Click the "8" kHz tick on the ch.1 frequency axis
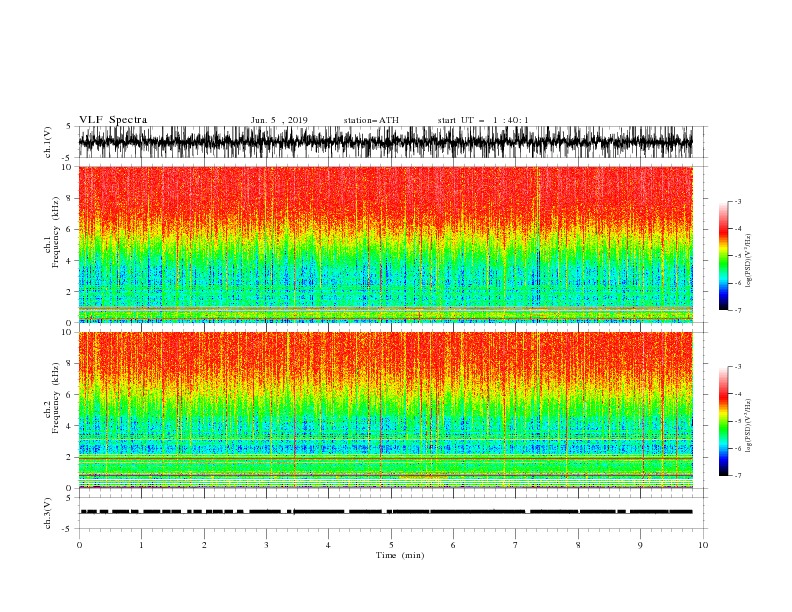 tap(69, 198)
